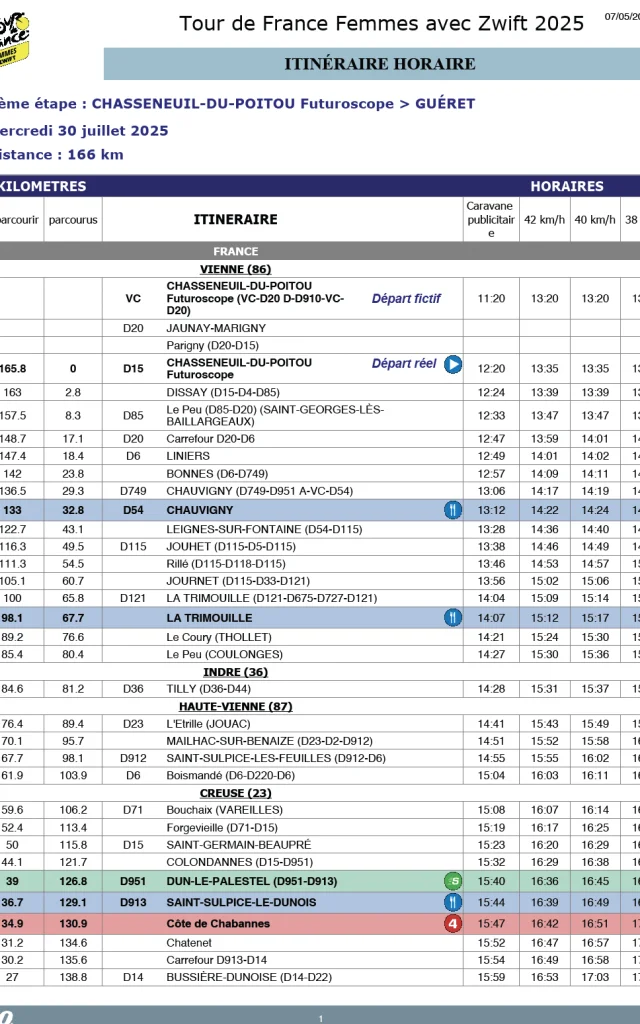Click BONNES (D6-D749) entry

click(x=217, y=473)
